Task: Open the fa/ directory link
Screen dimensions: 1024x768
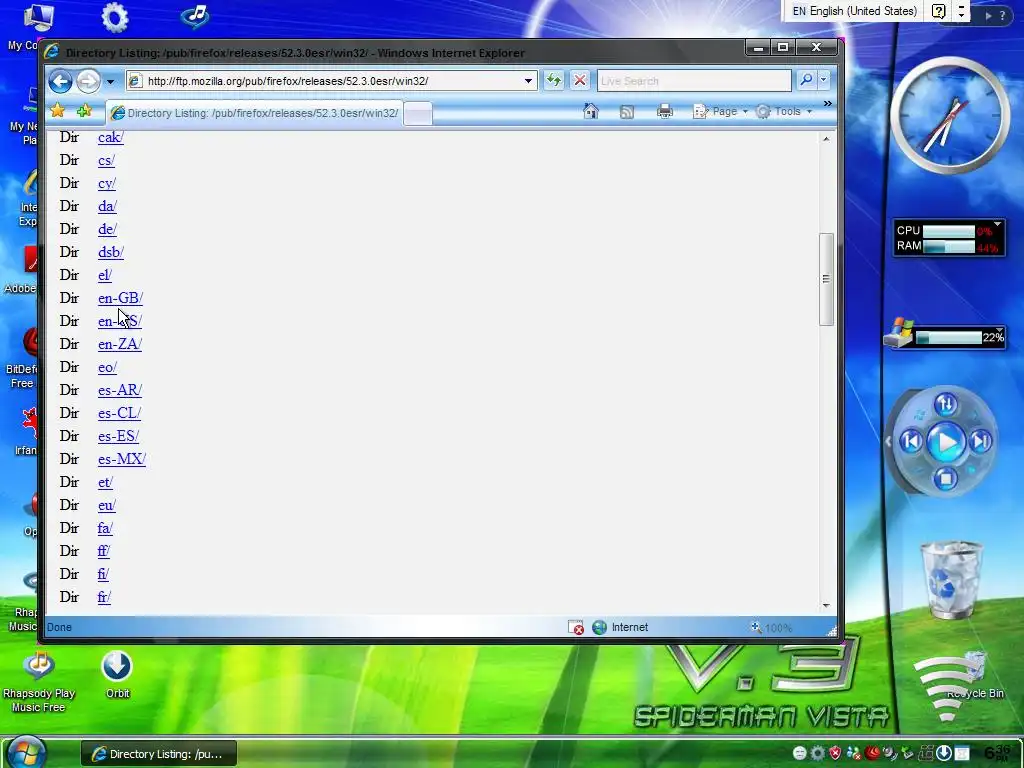Action: point(105,528)
